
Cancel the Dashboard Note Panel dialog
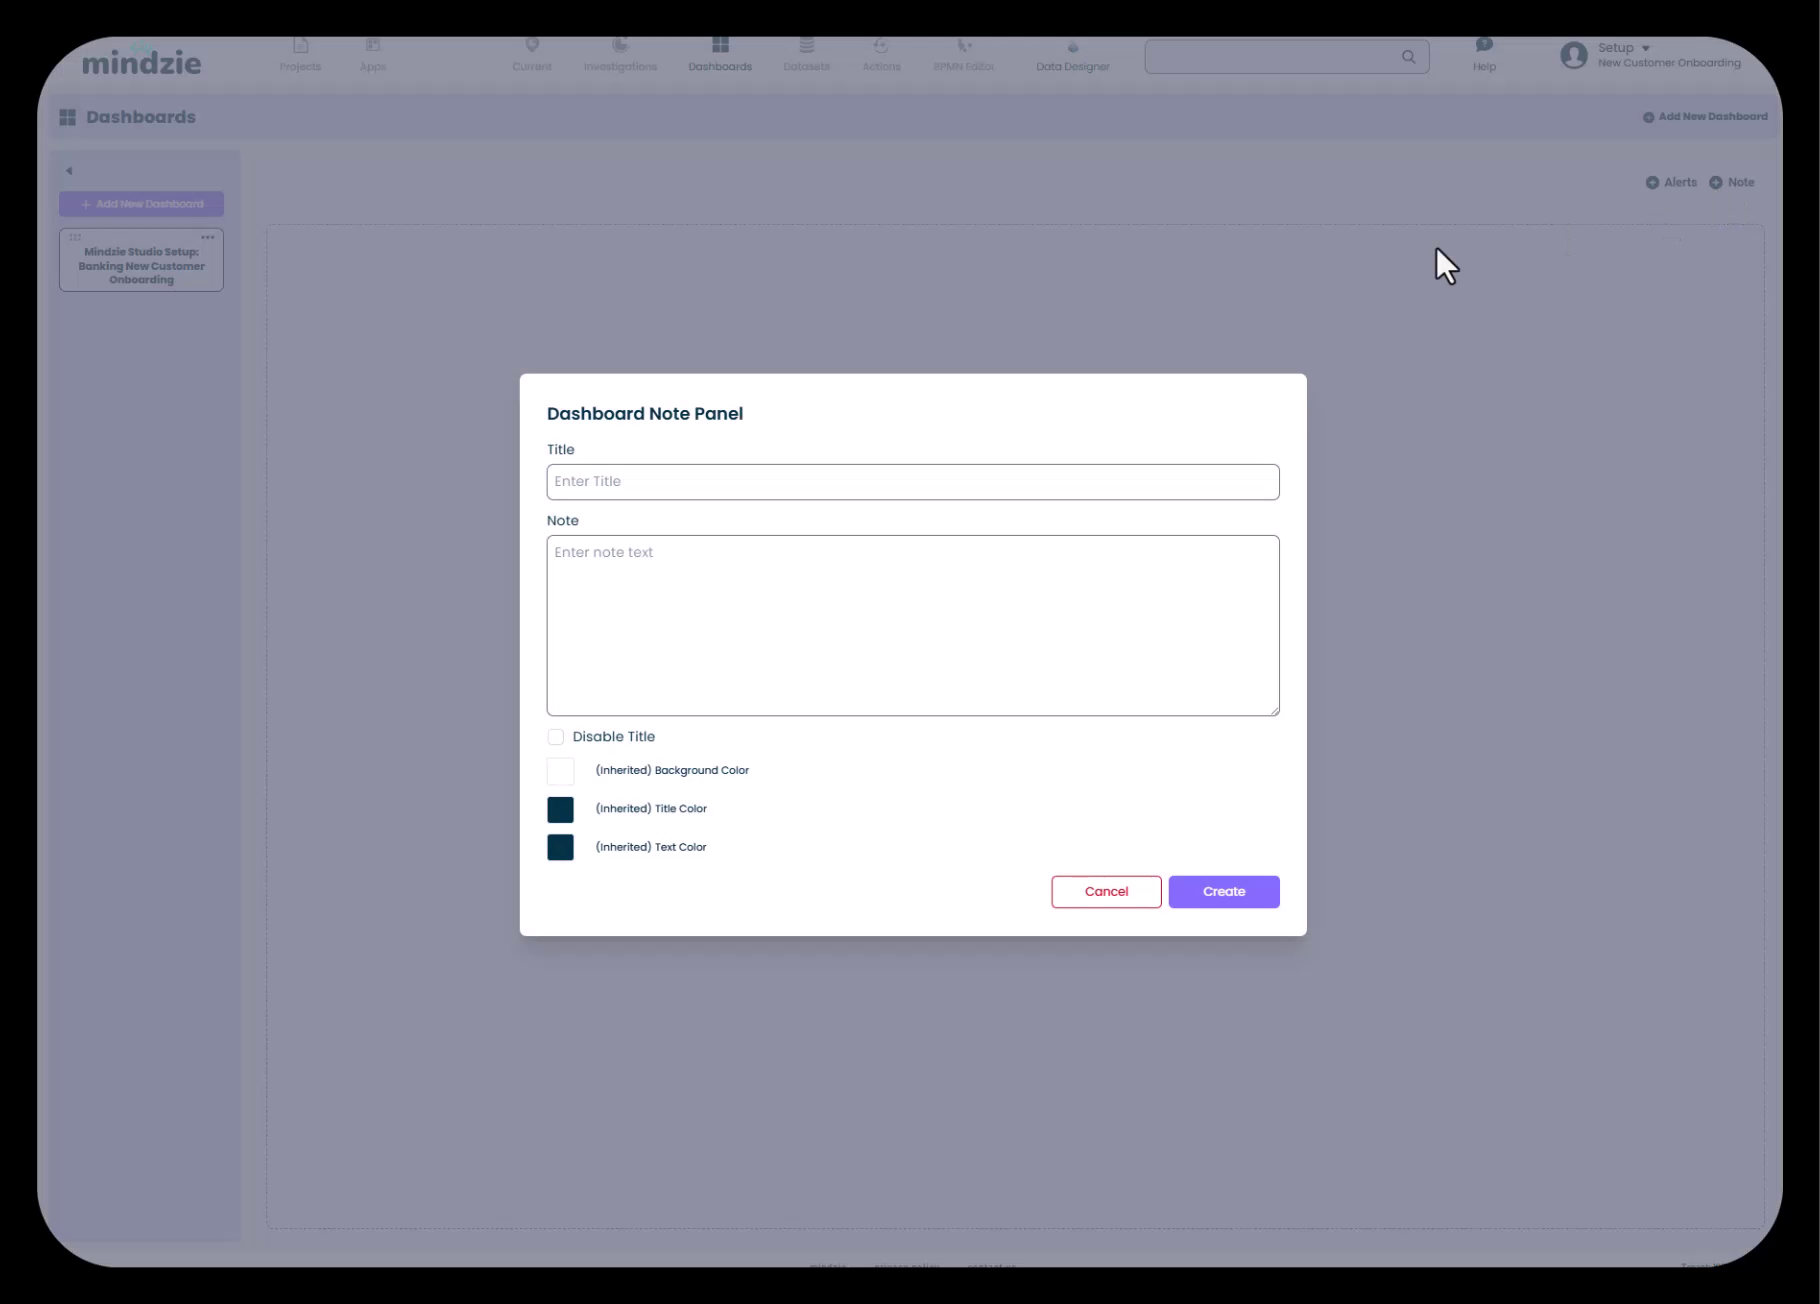point(1106,892)
